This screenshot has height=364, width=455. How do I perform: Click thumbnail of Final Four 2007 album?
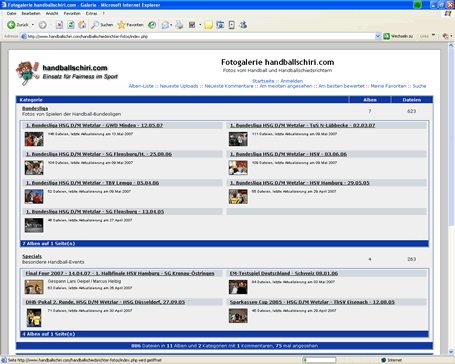tap(34, 287)
